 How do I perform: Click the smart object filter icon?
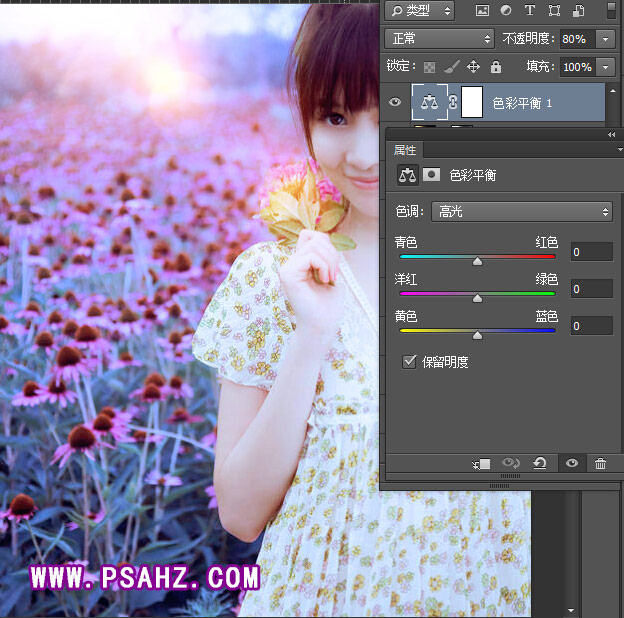coord(578,11)
